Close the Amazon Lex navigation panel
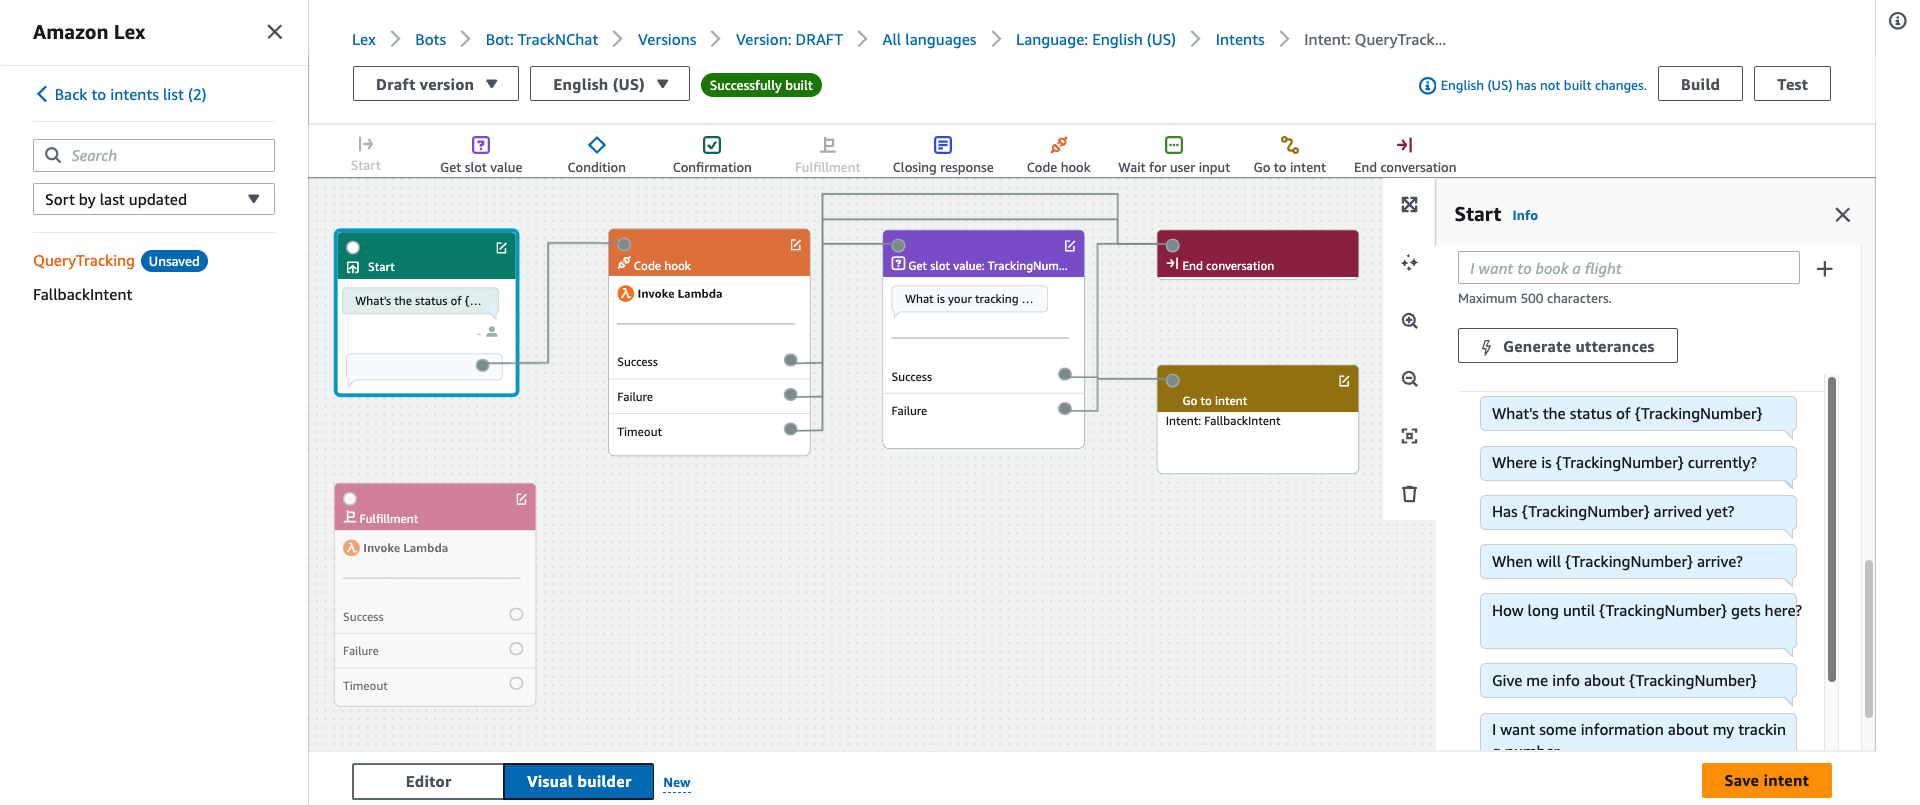1920x805 pixels. click(275, 32)
